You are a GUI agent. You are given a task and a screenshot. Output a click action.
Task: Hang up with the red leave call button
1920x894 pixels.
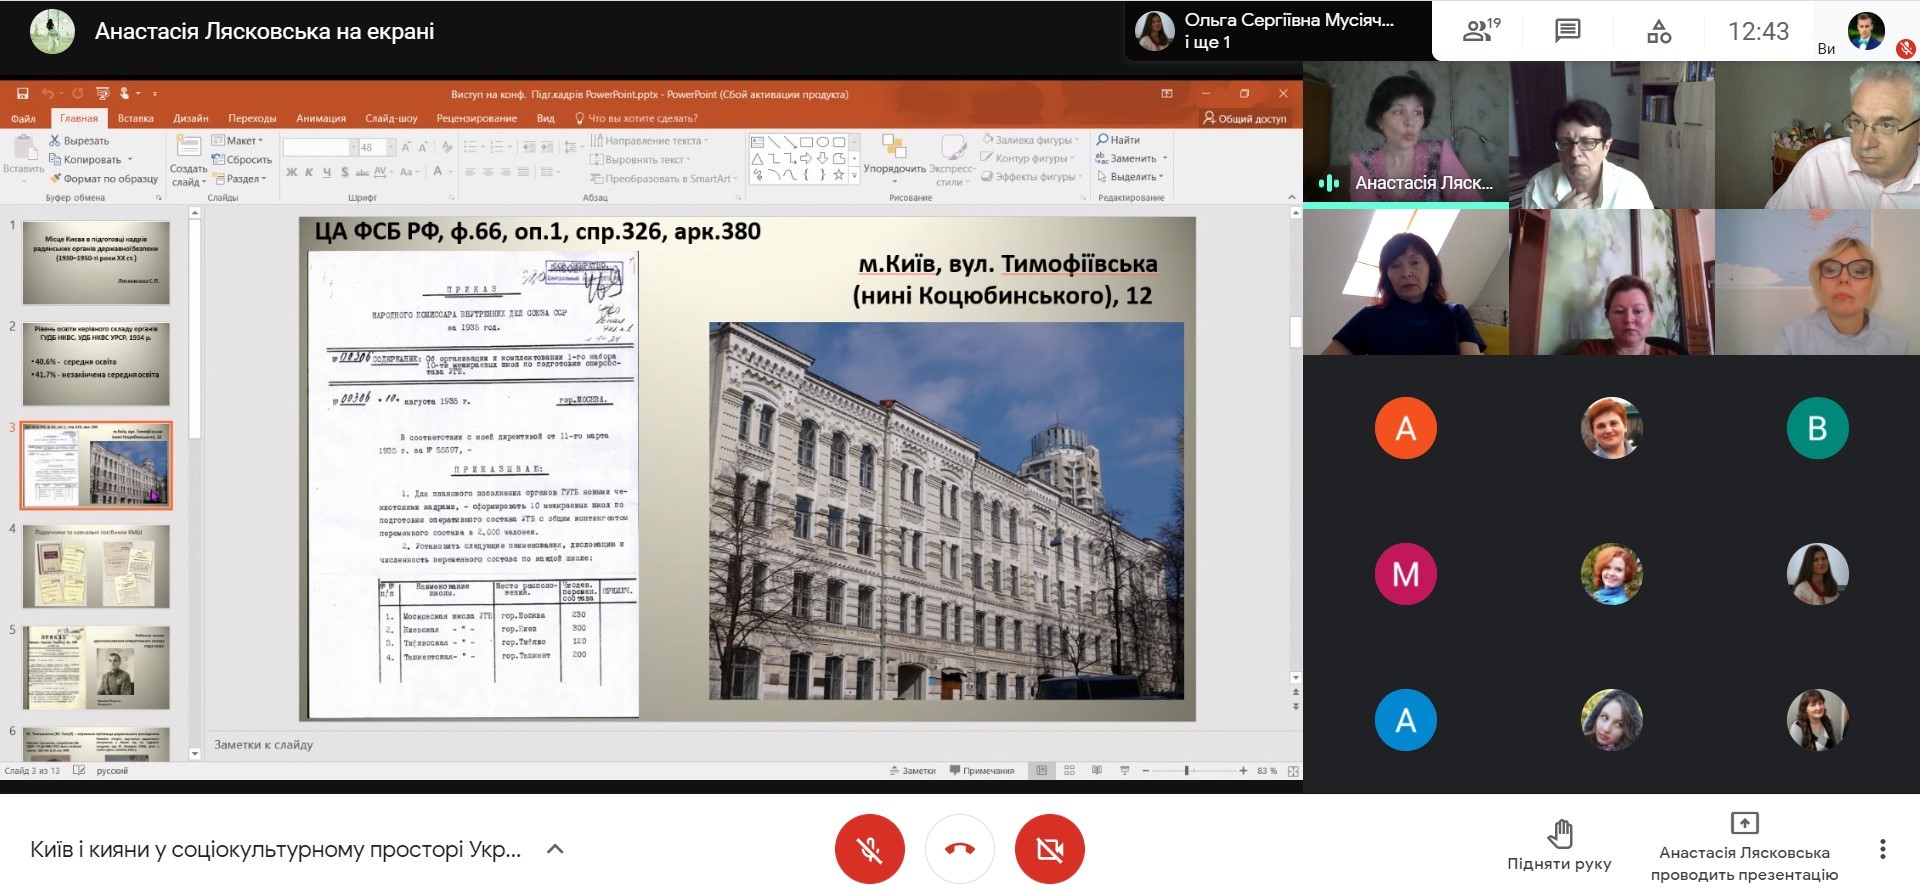(959, 849)
